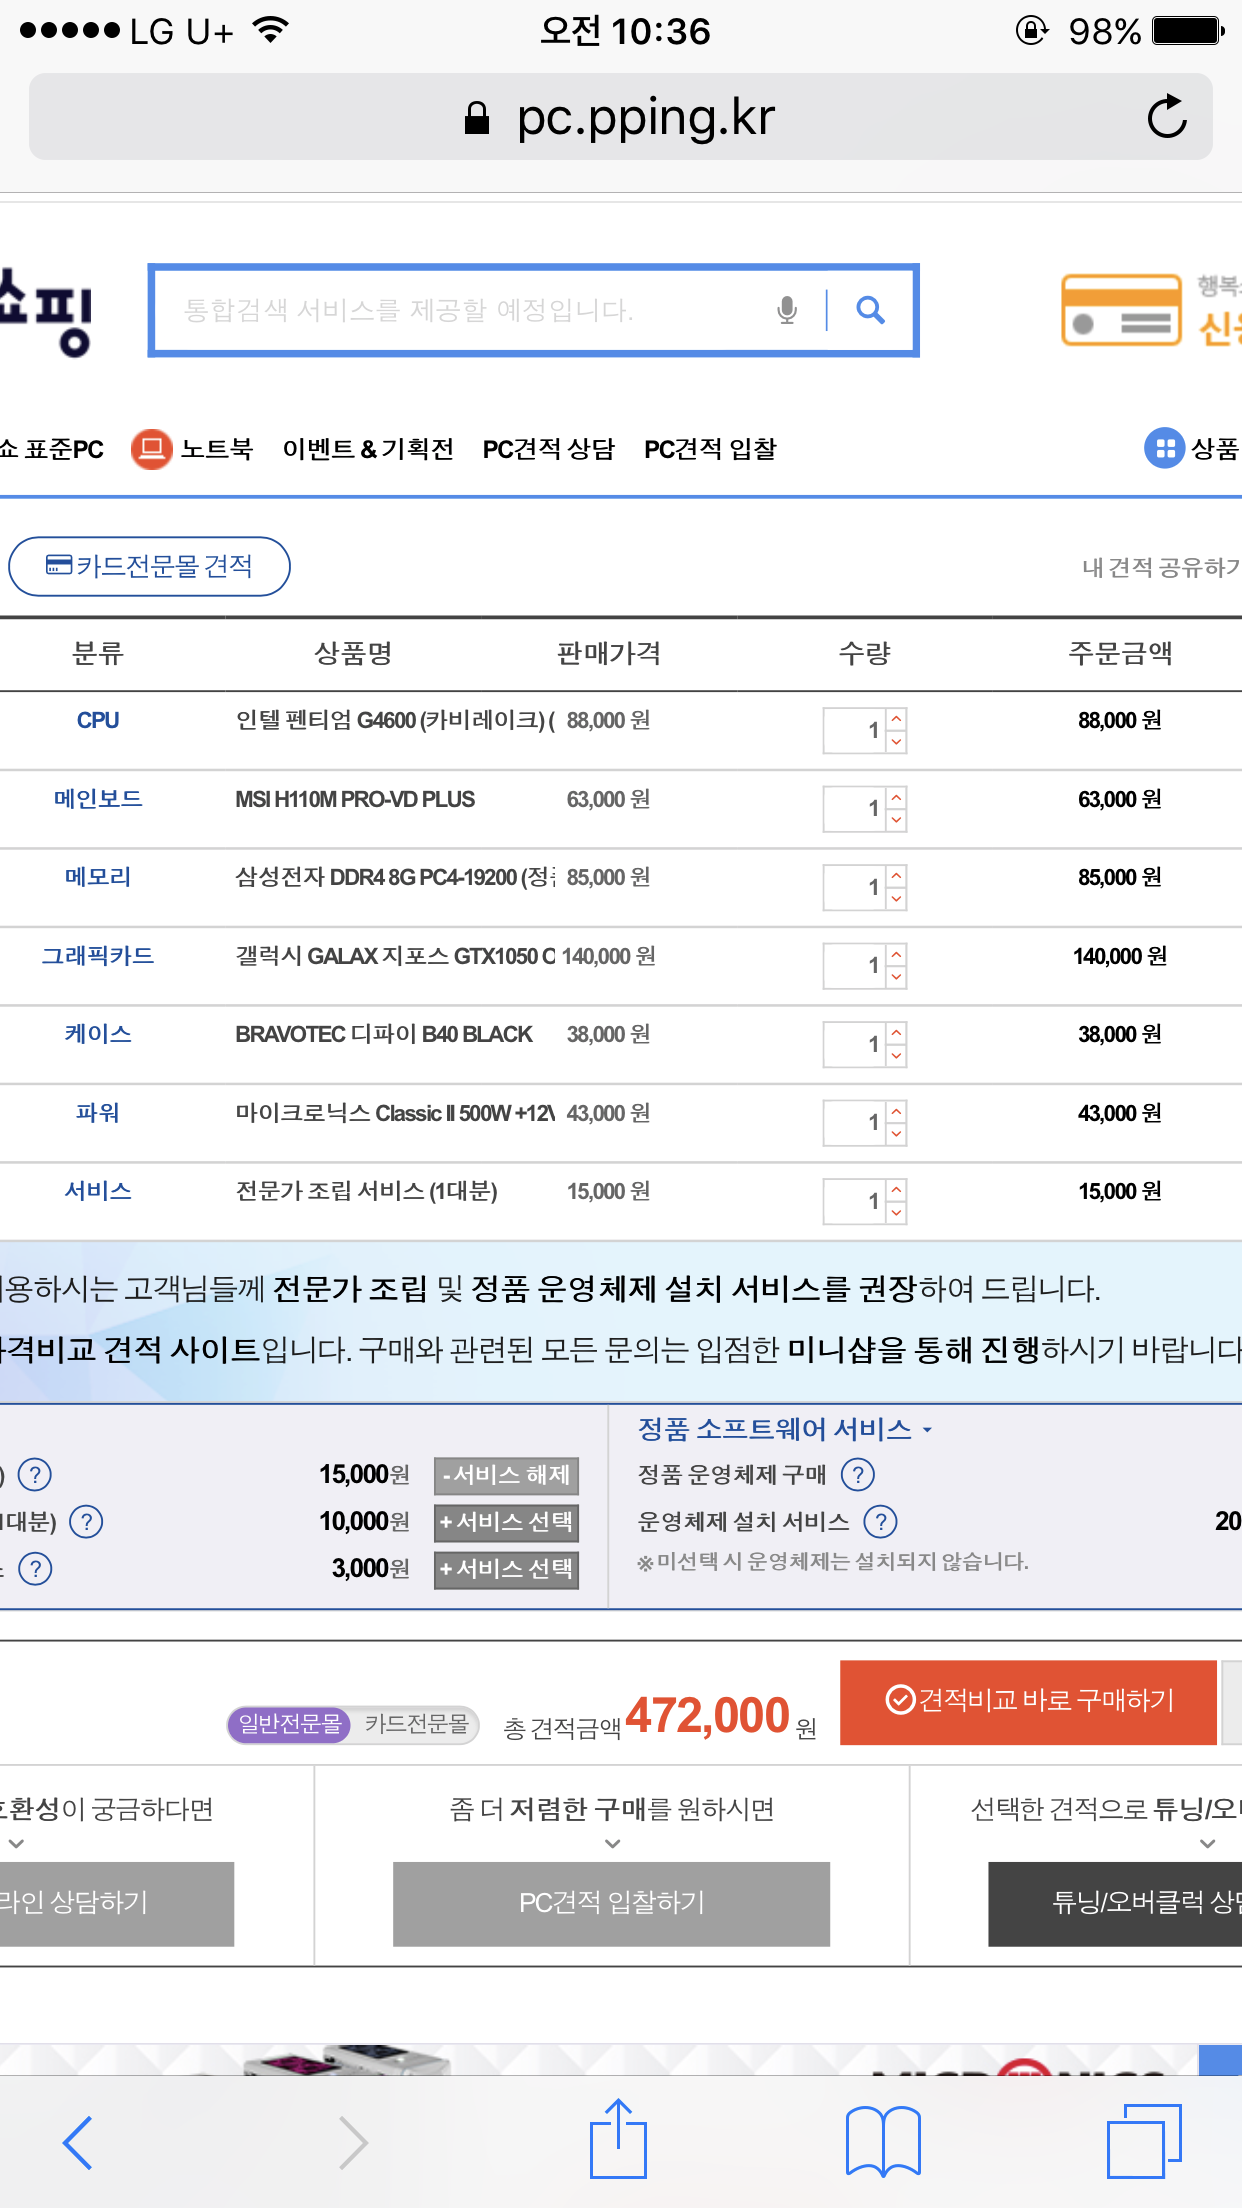Click the CPU category link
The image size is (1242, 2208).
(98, 720)
